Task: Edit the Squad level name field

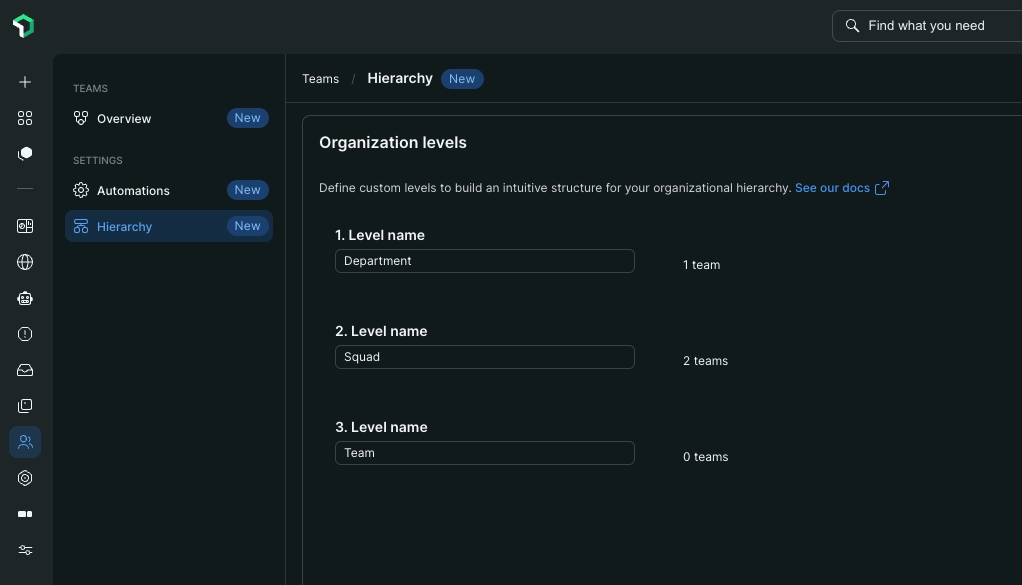Action: click(x=484, y=357)
